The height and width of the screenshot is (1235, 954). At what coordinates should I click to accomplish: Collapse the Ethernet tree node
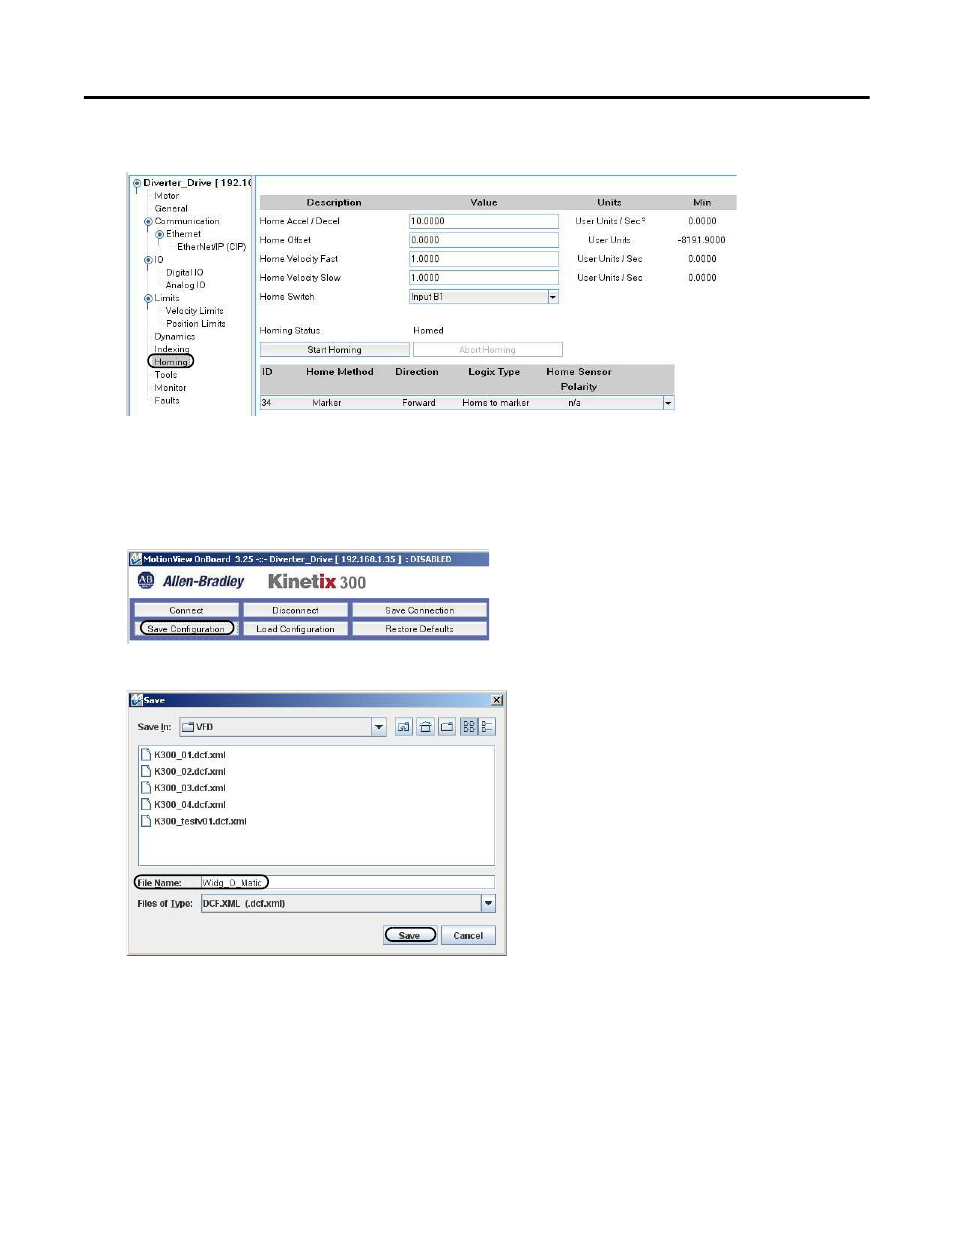(160, 234)
